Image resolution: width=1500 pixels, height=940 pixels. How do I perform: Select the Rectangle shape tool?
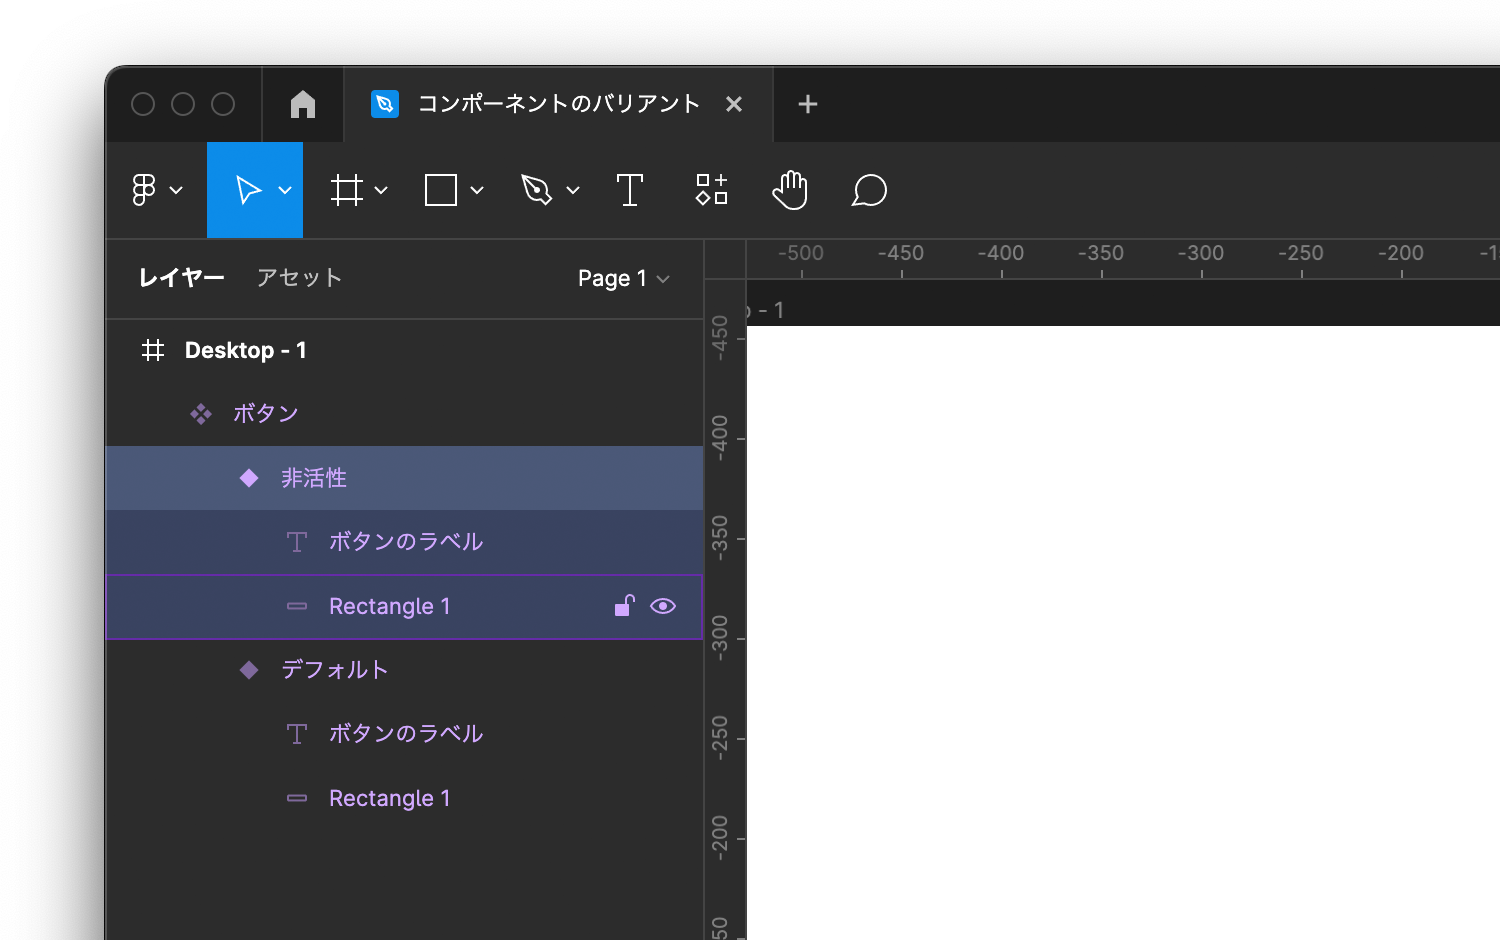(x=441, y=190)
